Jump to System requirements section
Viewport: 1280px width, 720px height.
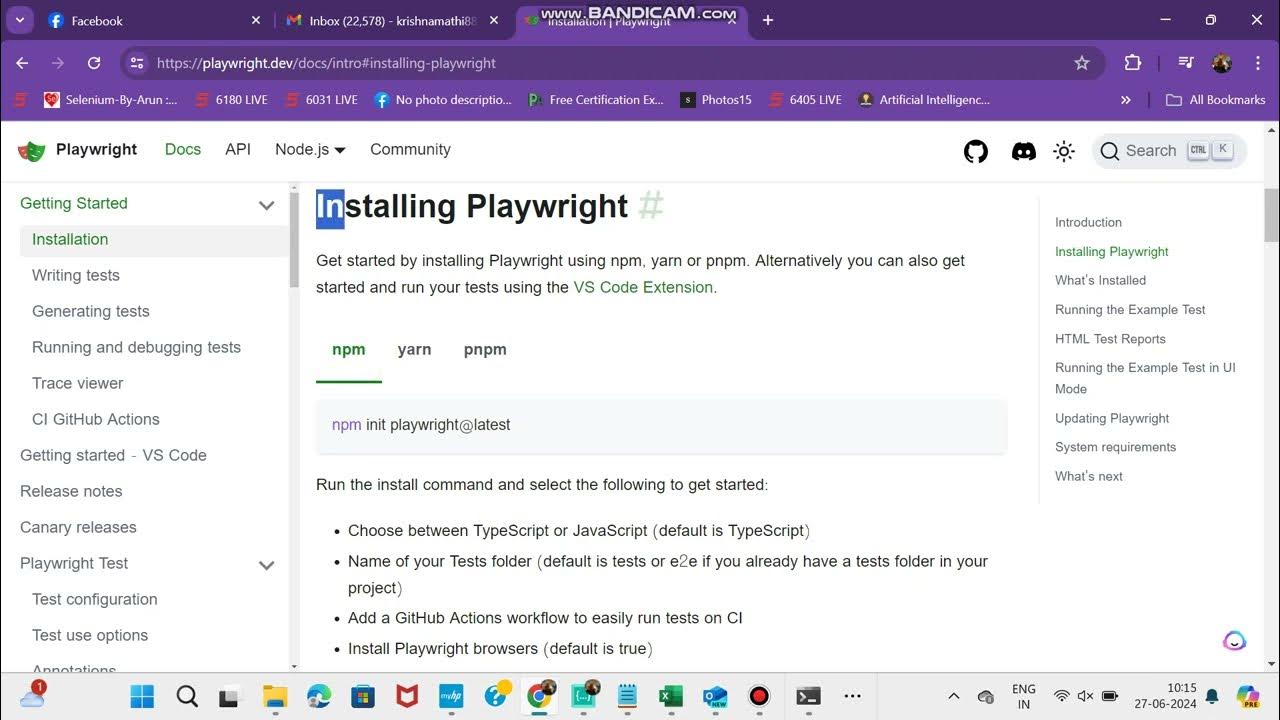(1115, 447)
